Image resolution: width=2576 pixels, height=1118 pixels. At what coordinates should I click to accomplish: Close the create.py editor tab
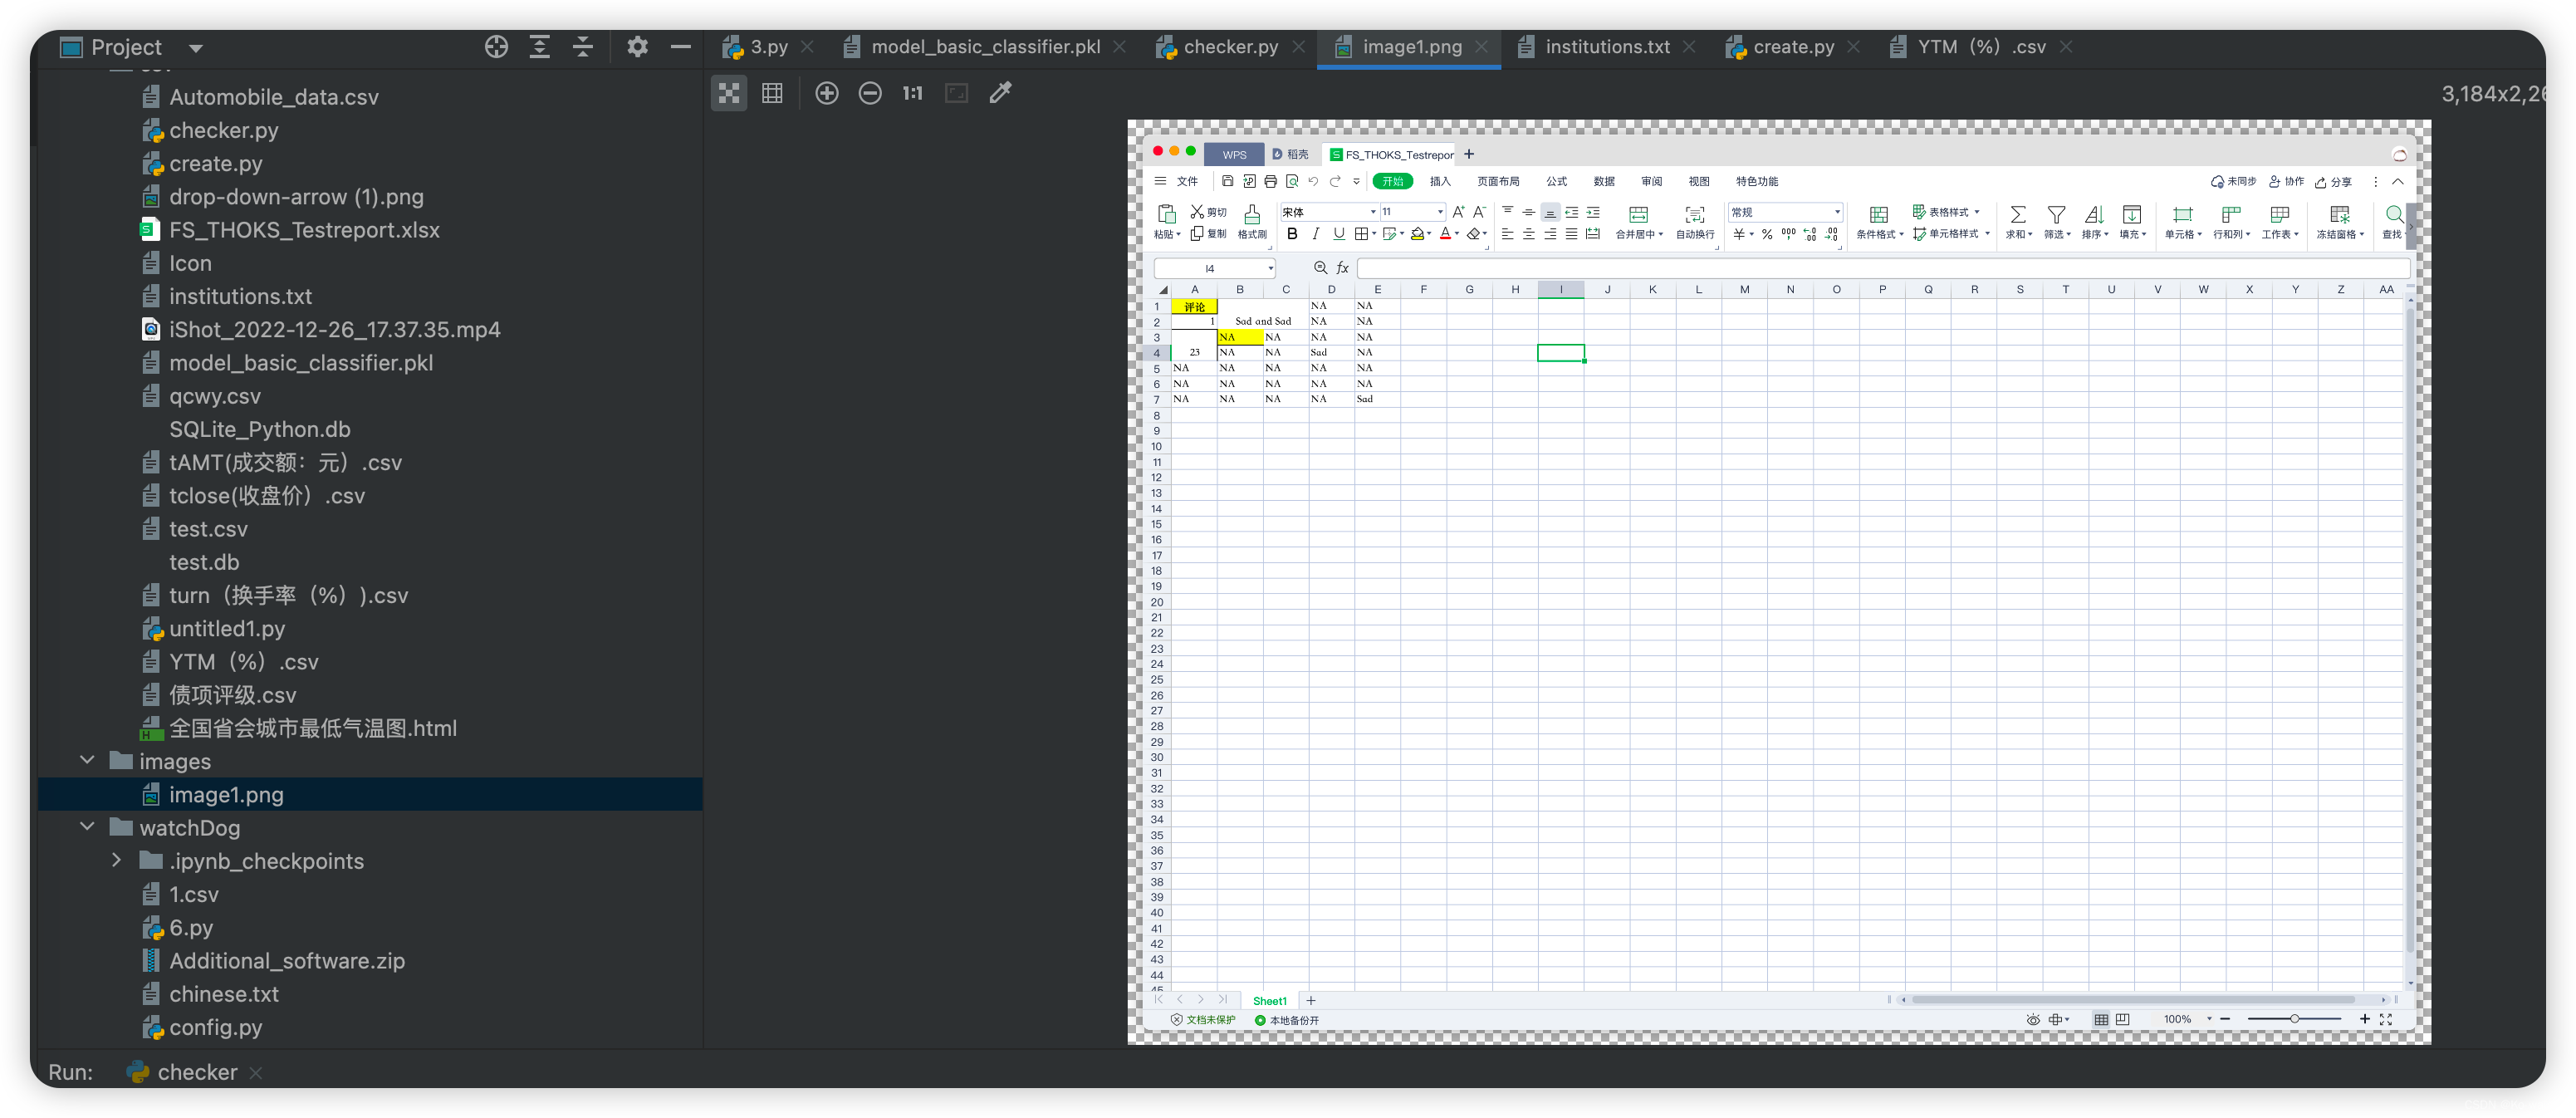point(1853,47)
